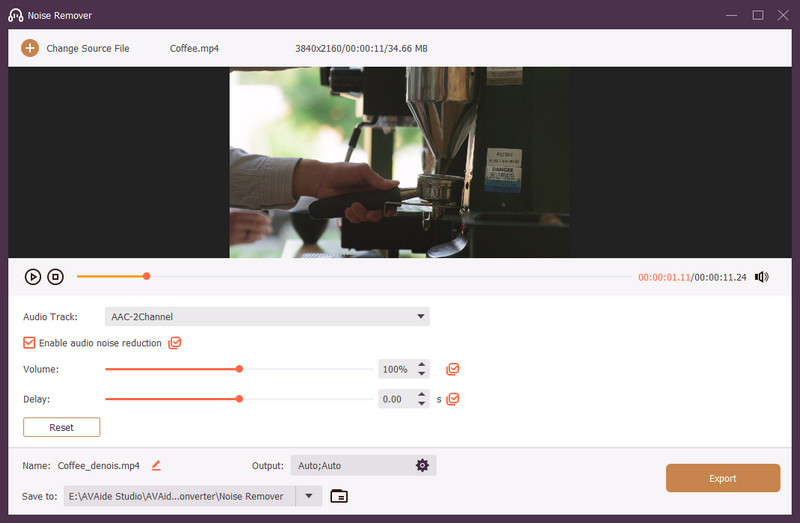Viewport: 800px width, 523px height.
Task: Click apply-to-all icon beside Delay
Action: tap(453, 399)
